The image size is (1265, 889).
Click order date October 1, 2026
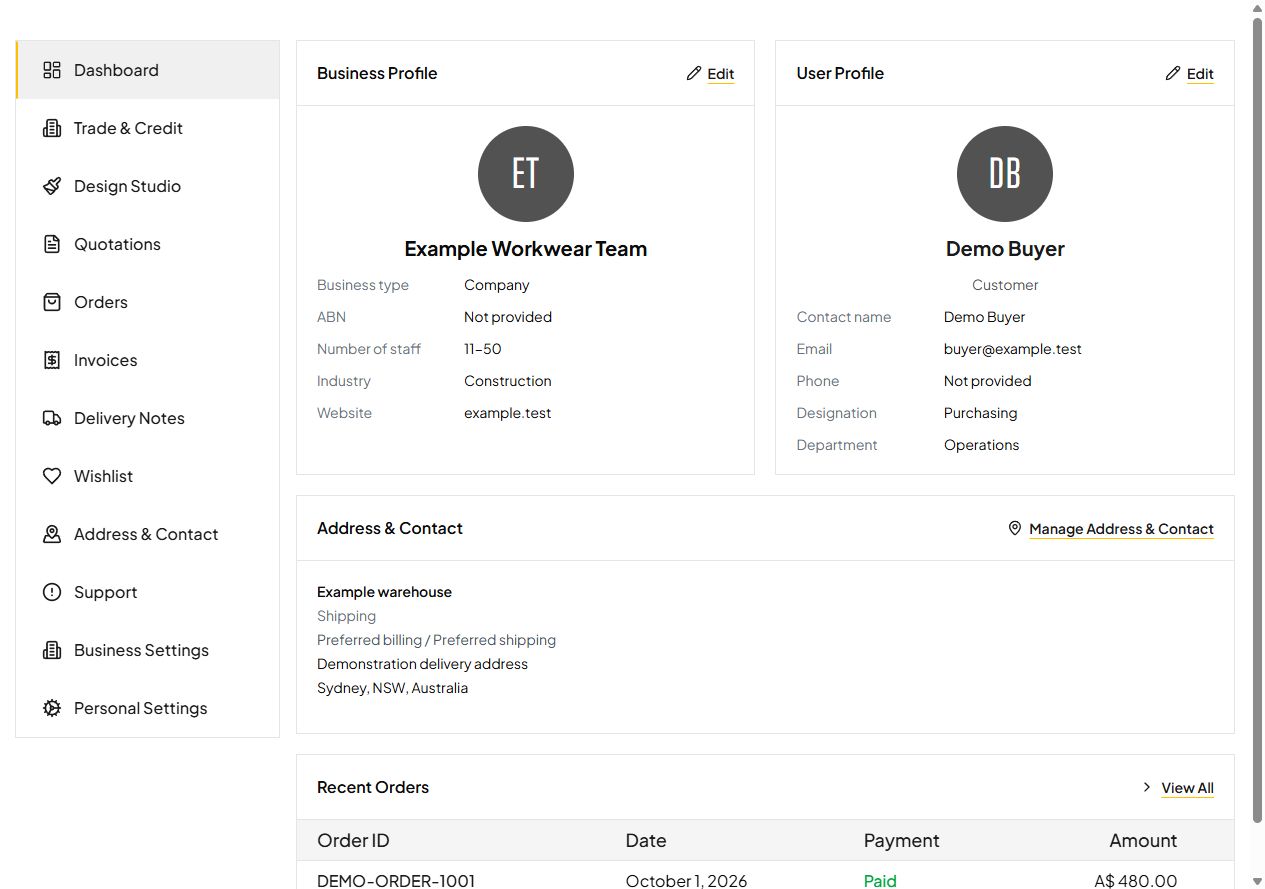click(x=686, y=881)
